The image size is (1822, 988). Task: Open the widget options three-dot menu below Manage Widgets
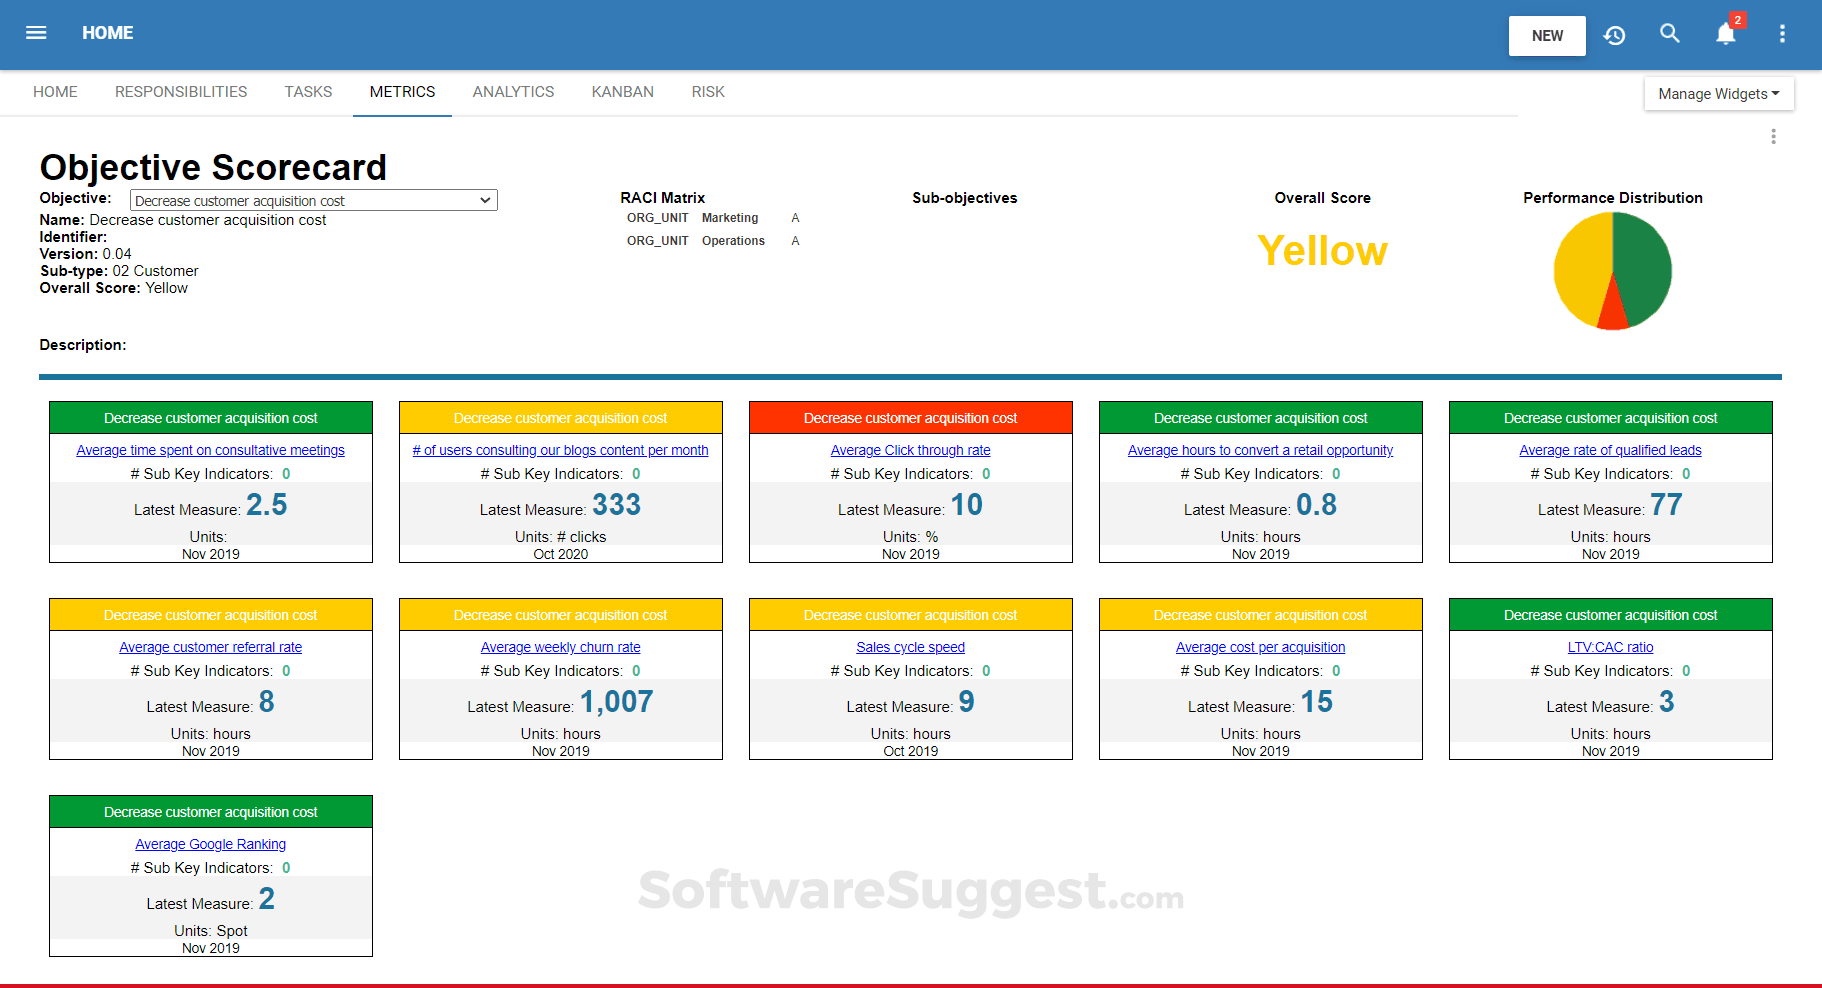1773,137
